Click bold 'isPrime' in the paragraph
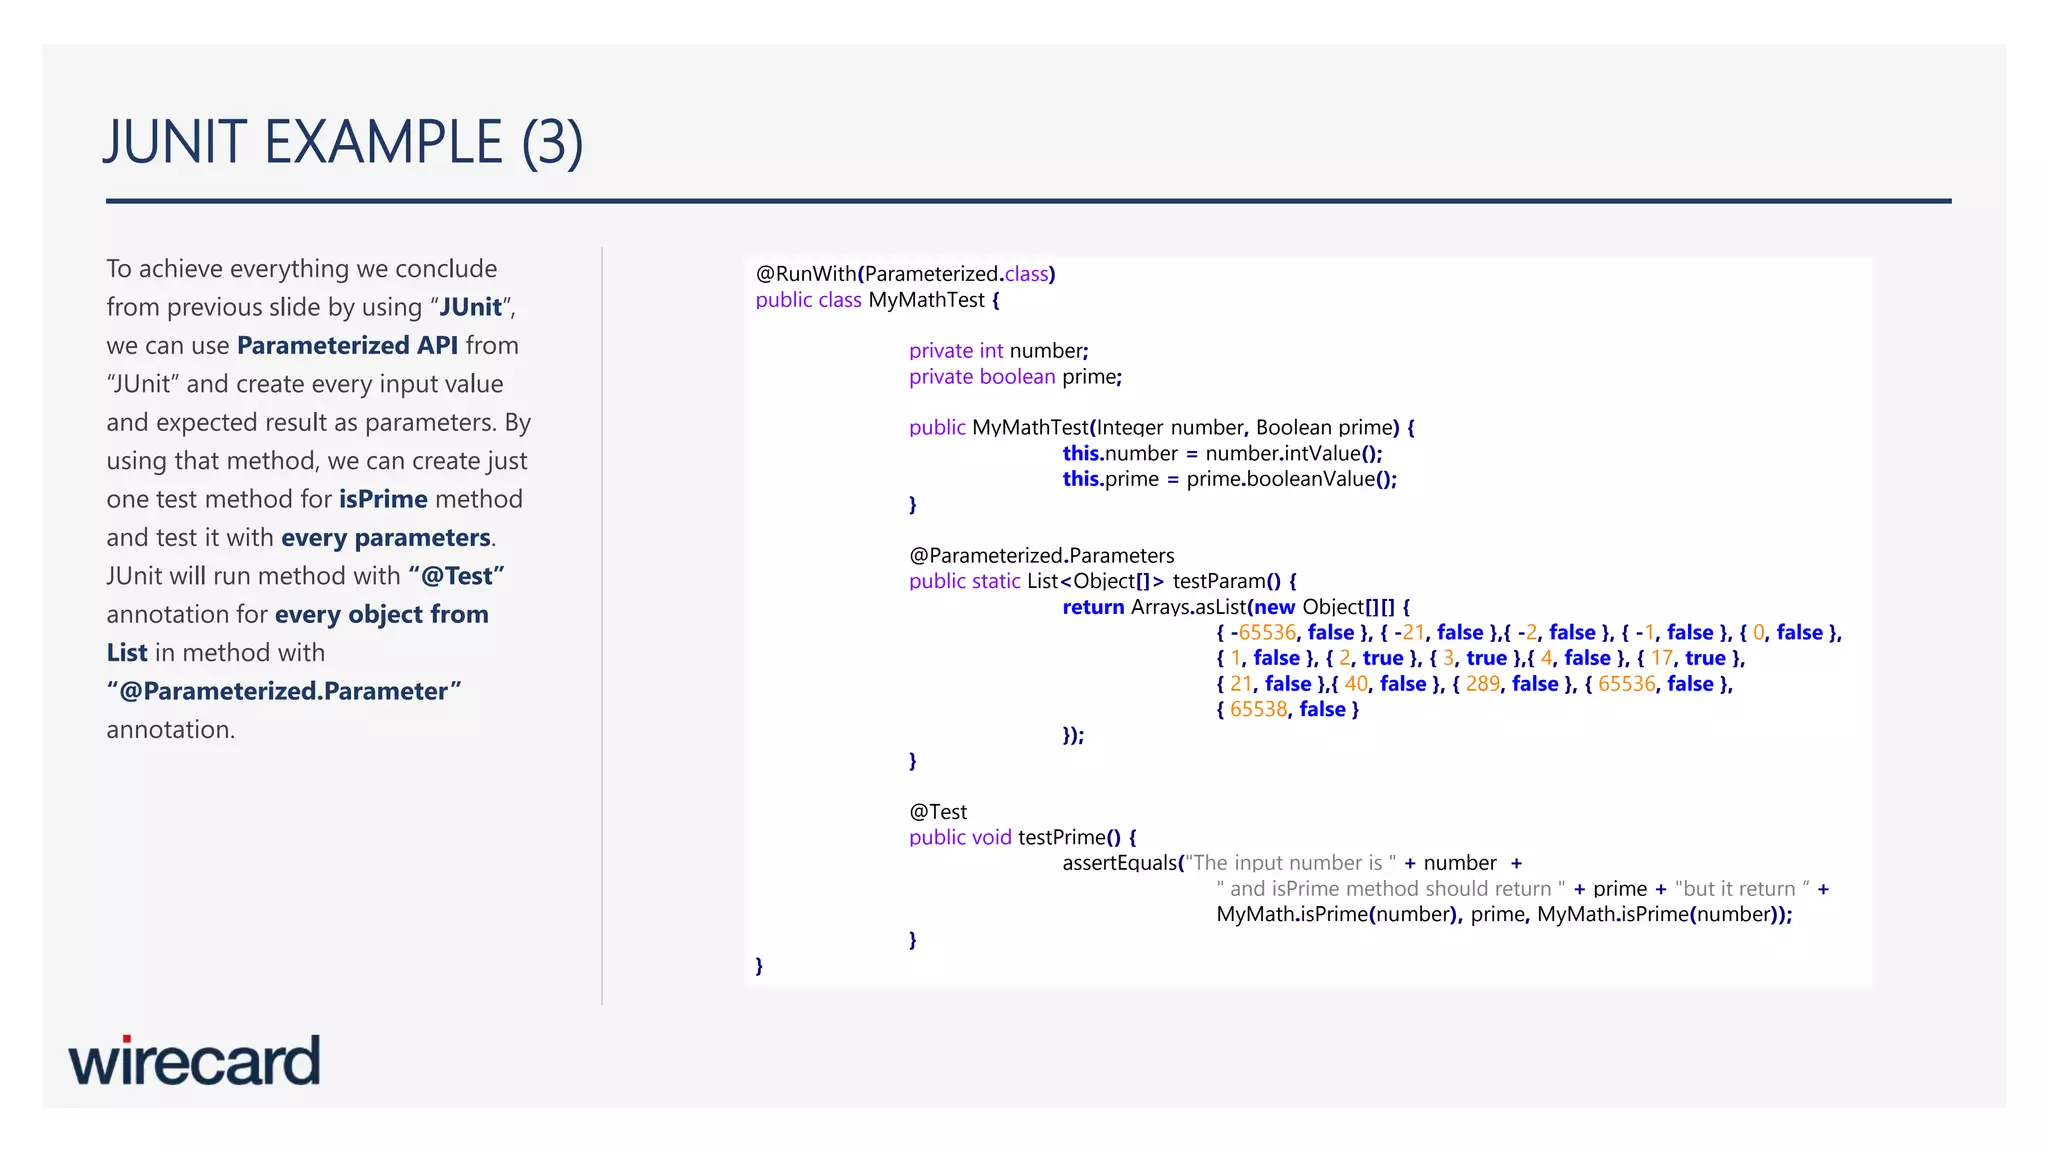Image resolution: width=2048 pixels, height=1152 pixels. tap(383, 499)
